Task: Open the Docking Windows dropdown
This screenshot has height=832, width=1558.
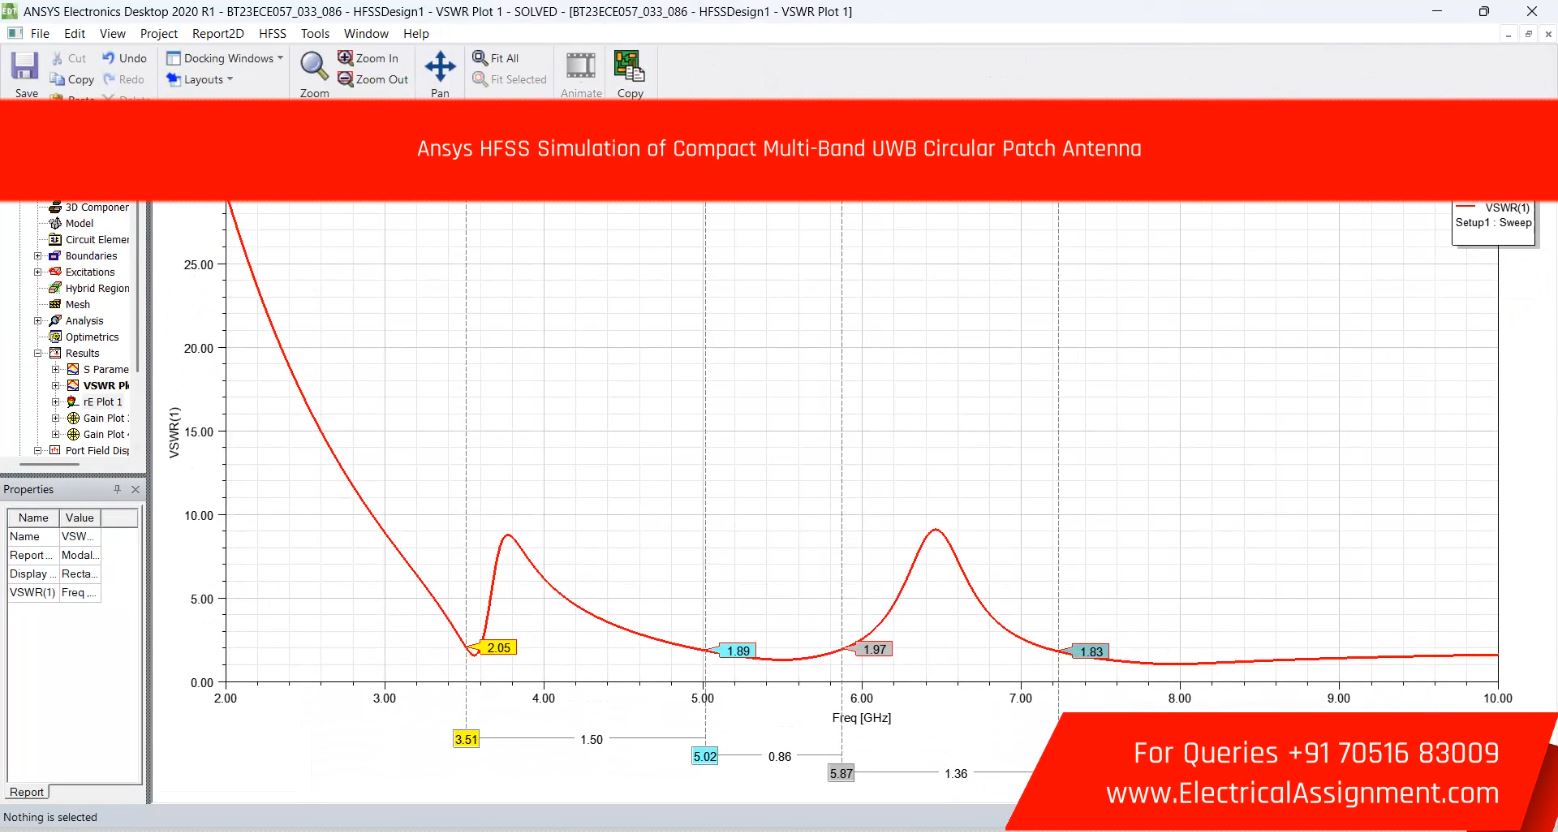Action: click(225, 58)
